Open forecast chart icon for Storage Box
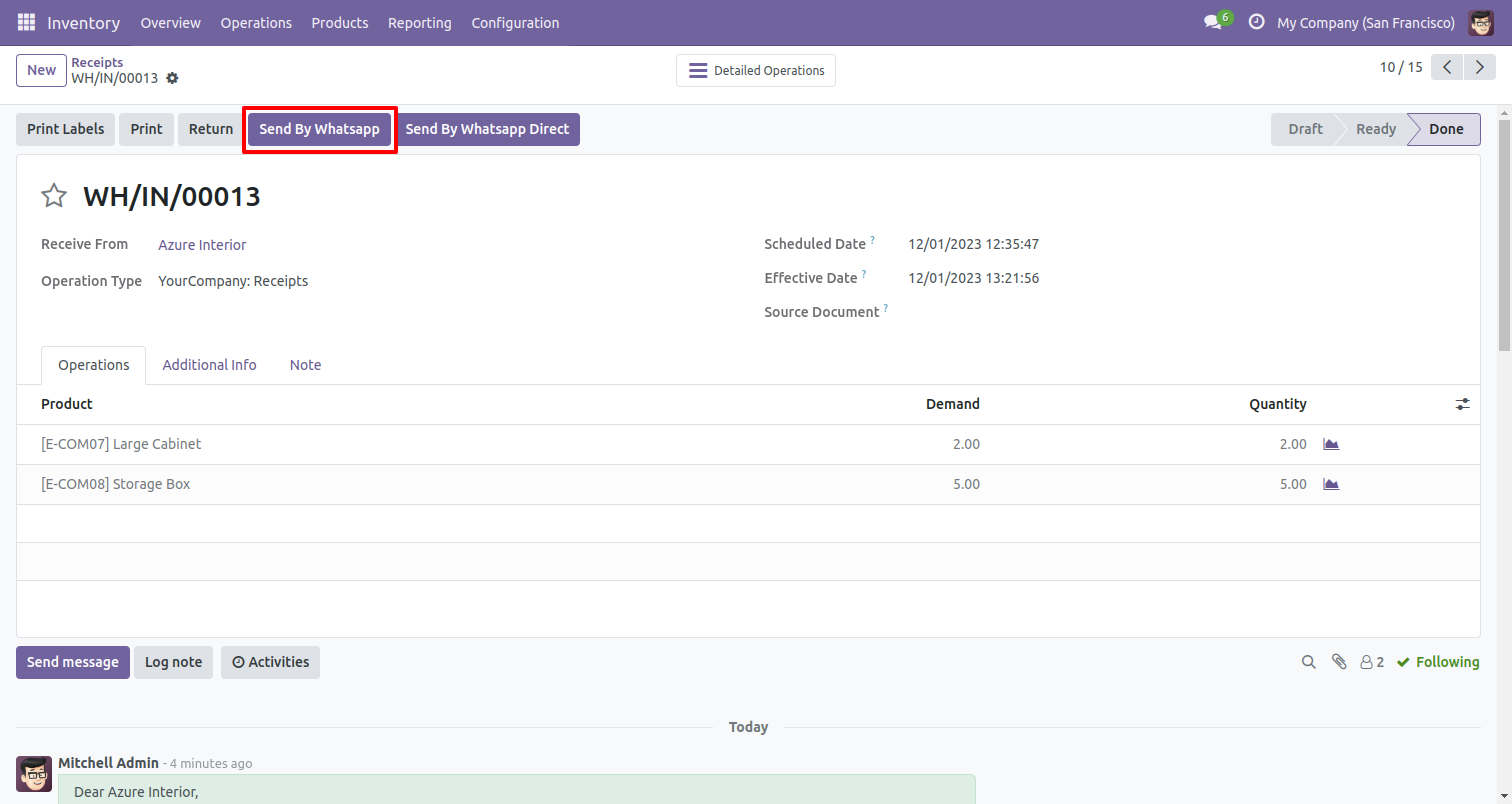Viewport: 1512px width, 804px height. (1331, 484)
